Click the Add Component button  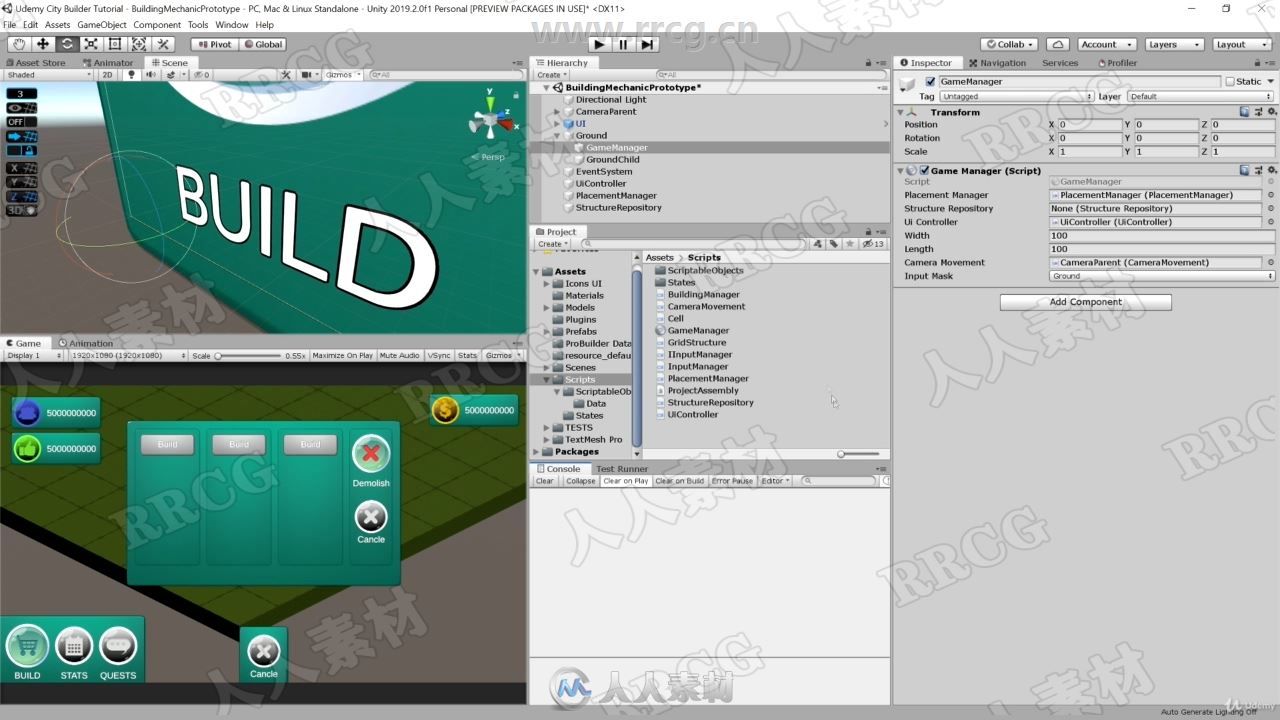[1085, 302]
